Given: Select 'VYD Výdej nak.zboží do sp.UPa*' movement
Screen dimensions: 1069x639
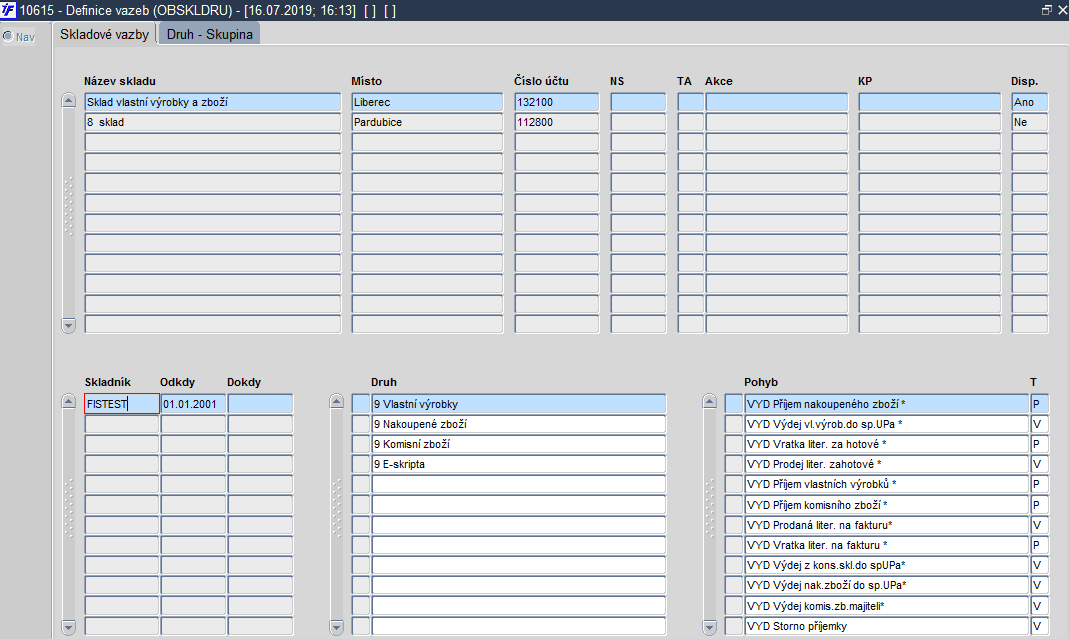Looking at the screenshot, I should [886, 585].
